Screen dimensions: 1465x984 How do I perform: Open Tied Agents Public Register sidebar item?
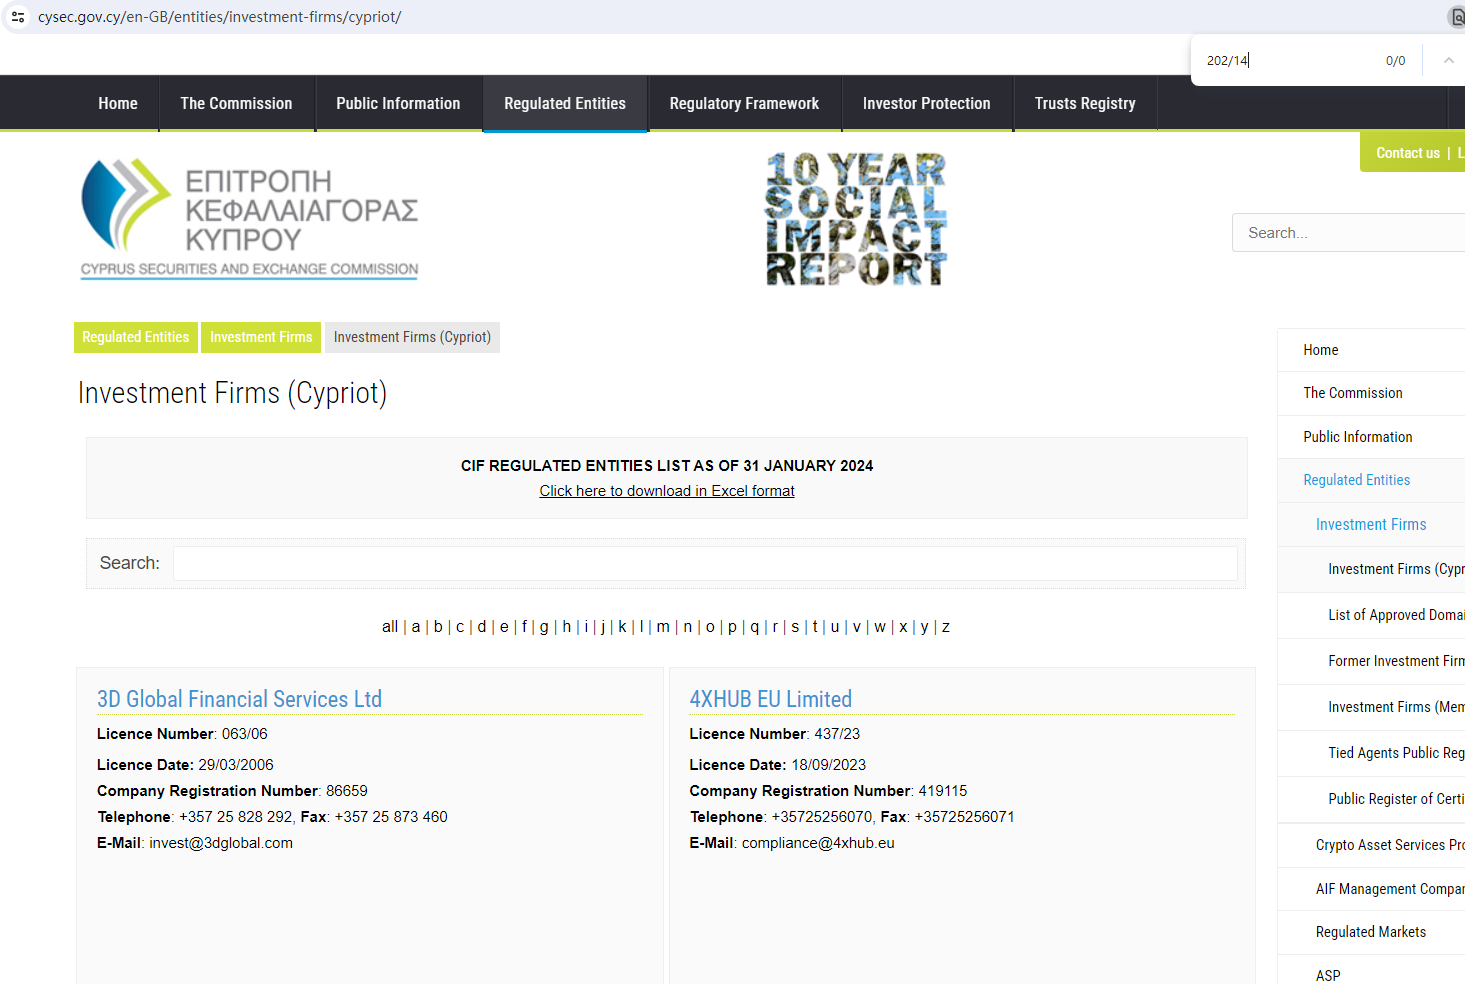(1396, 753)
